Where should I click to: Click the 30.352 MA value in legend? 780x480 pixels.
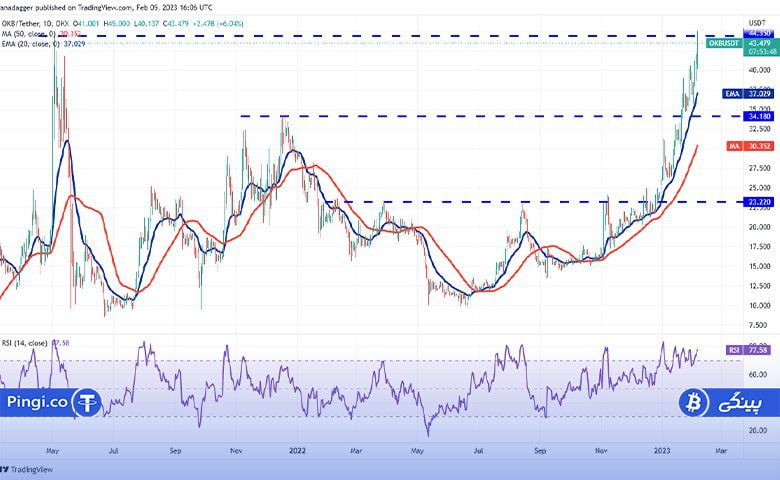point(70,34)
